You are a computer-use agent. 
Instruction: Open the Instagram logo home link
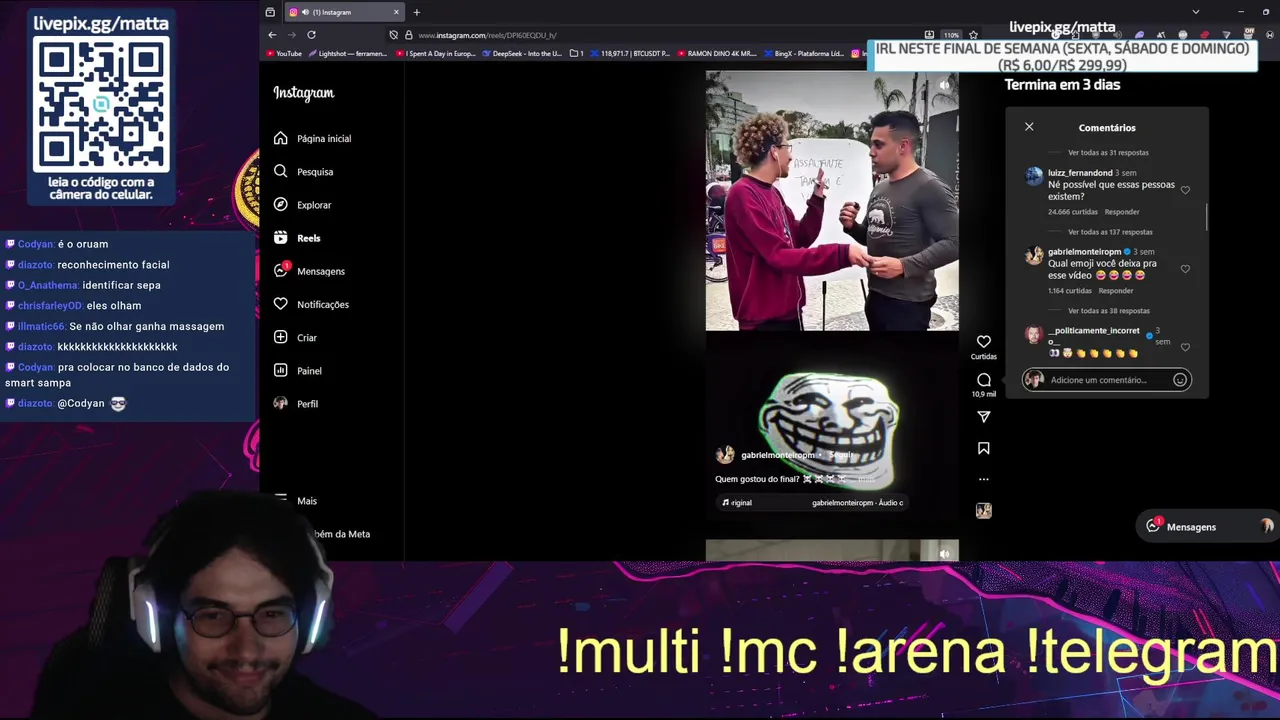(x=304, y=93)
